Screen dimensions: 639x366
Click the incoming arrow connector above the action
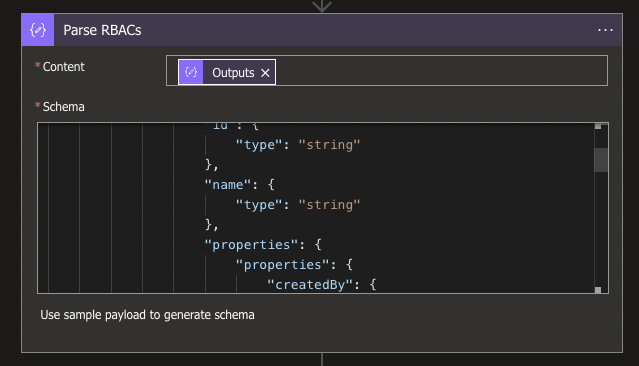[322, 6]
